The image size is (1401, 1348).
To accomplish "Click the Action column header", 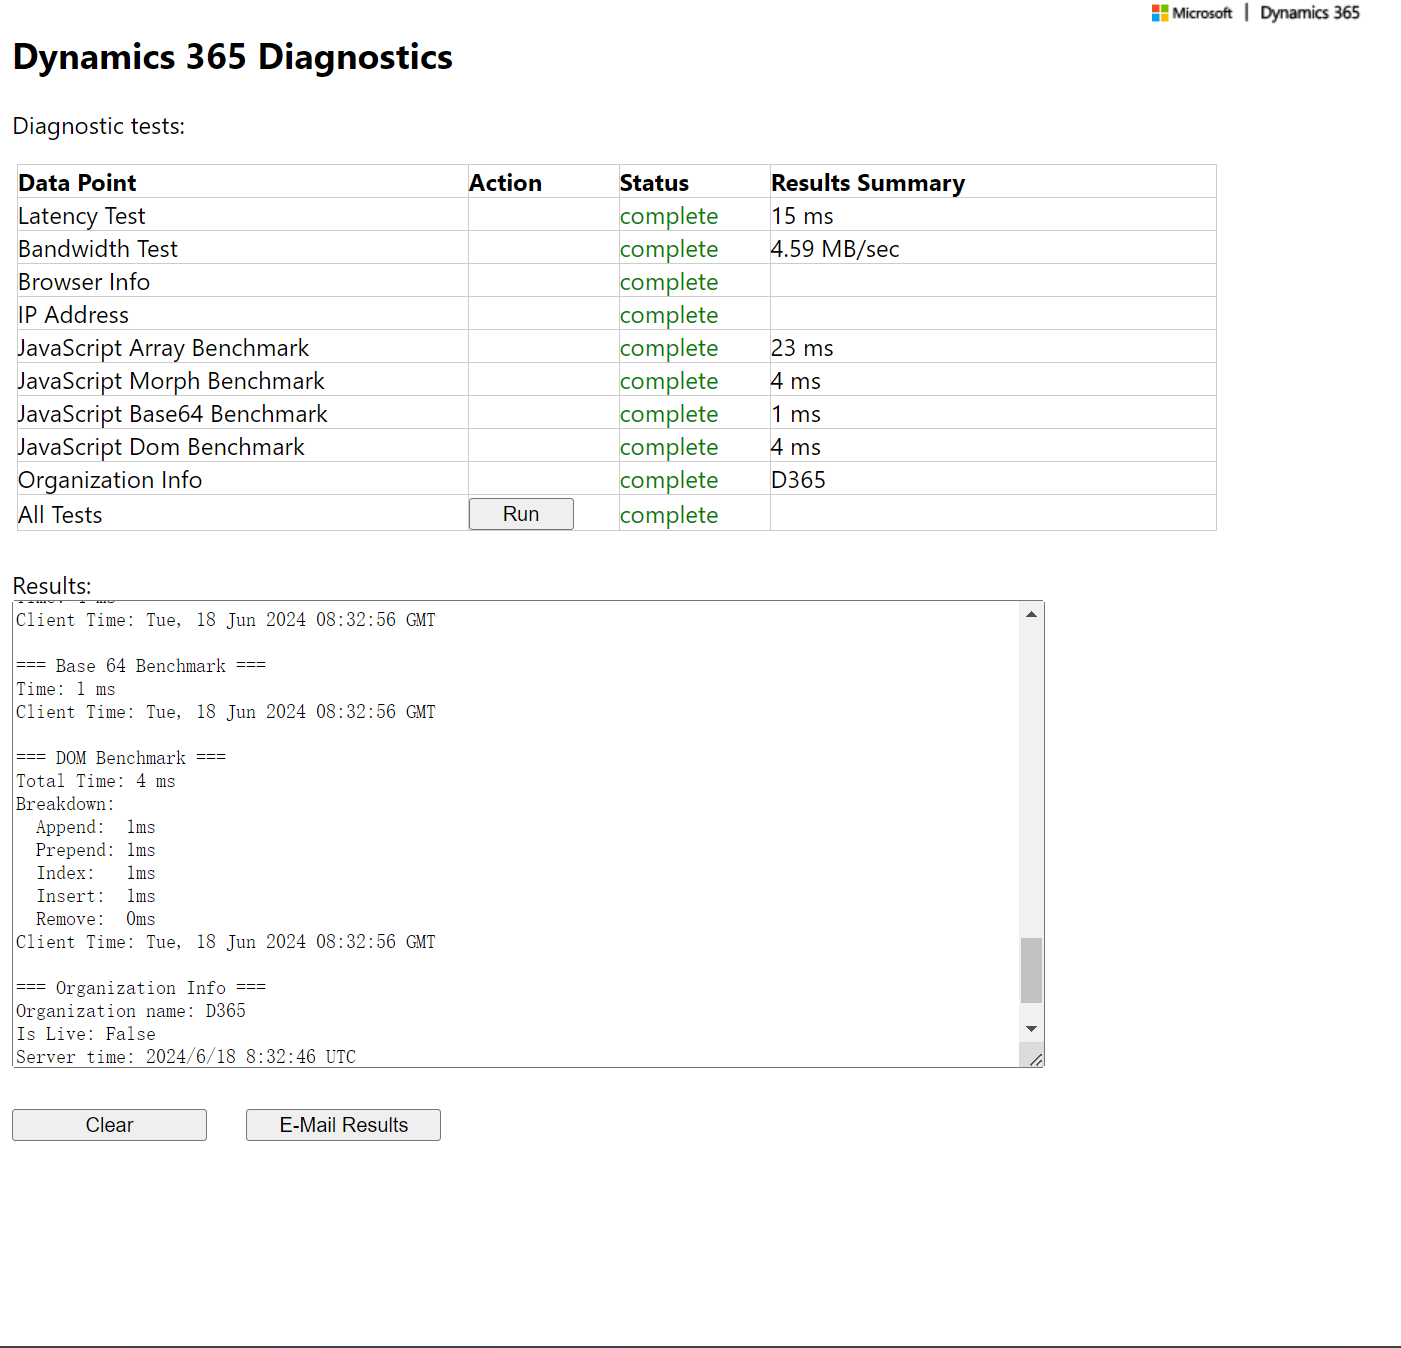I will click(x=505, y=183).
